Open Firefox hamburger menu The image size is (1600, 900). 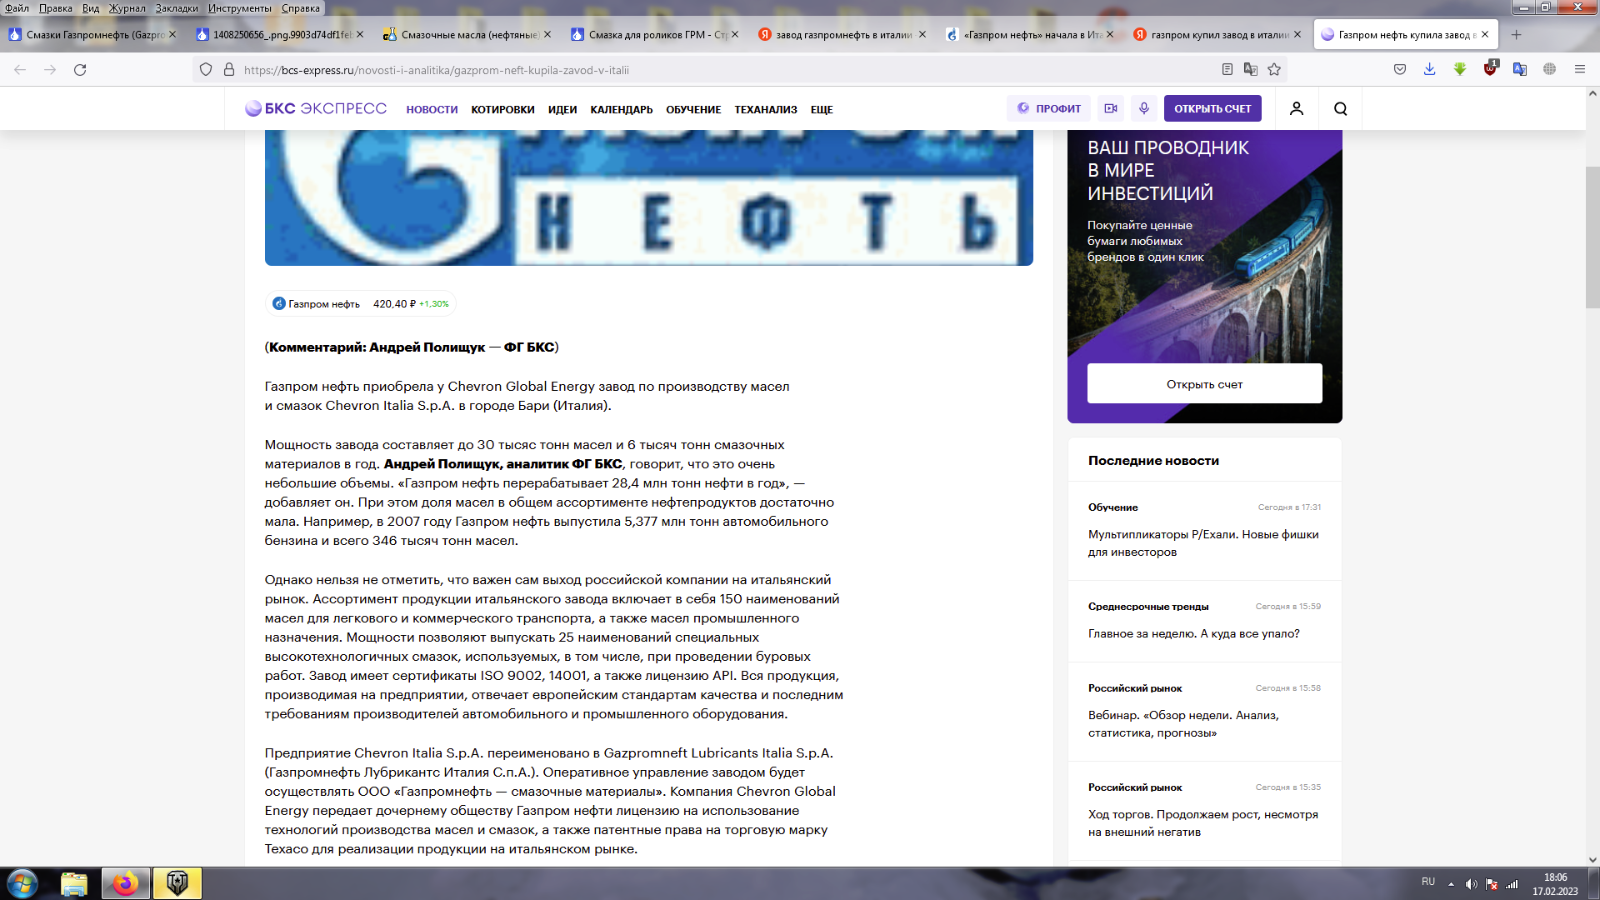click(x=1580, y=70)
